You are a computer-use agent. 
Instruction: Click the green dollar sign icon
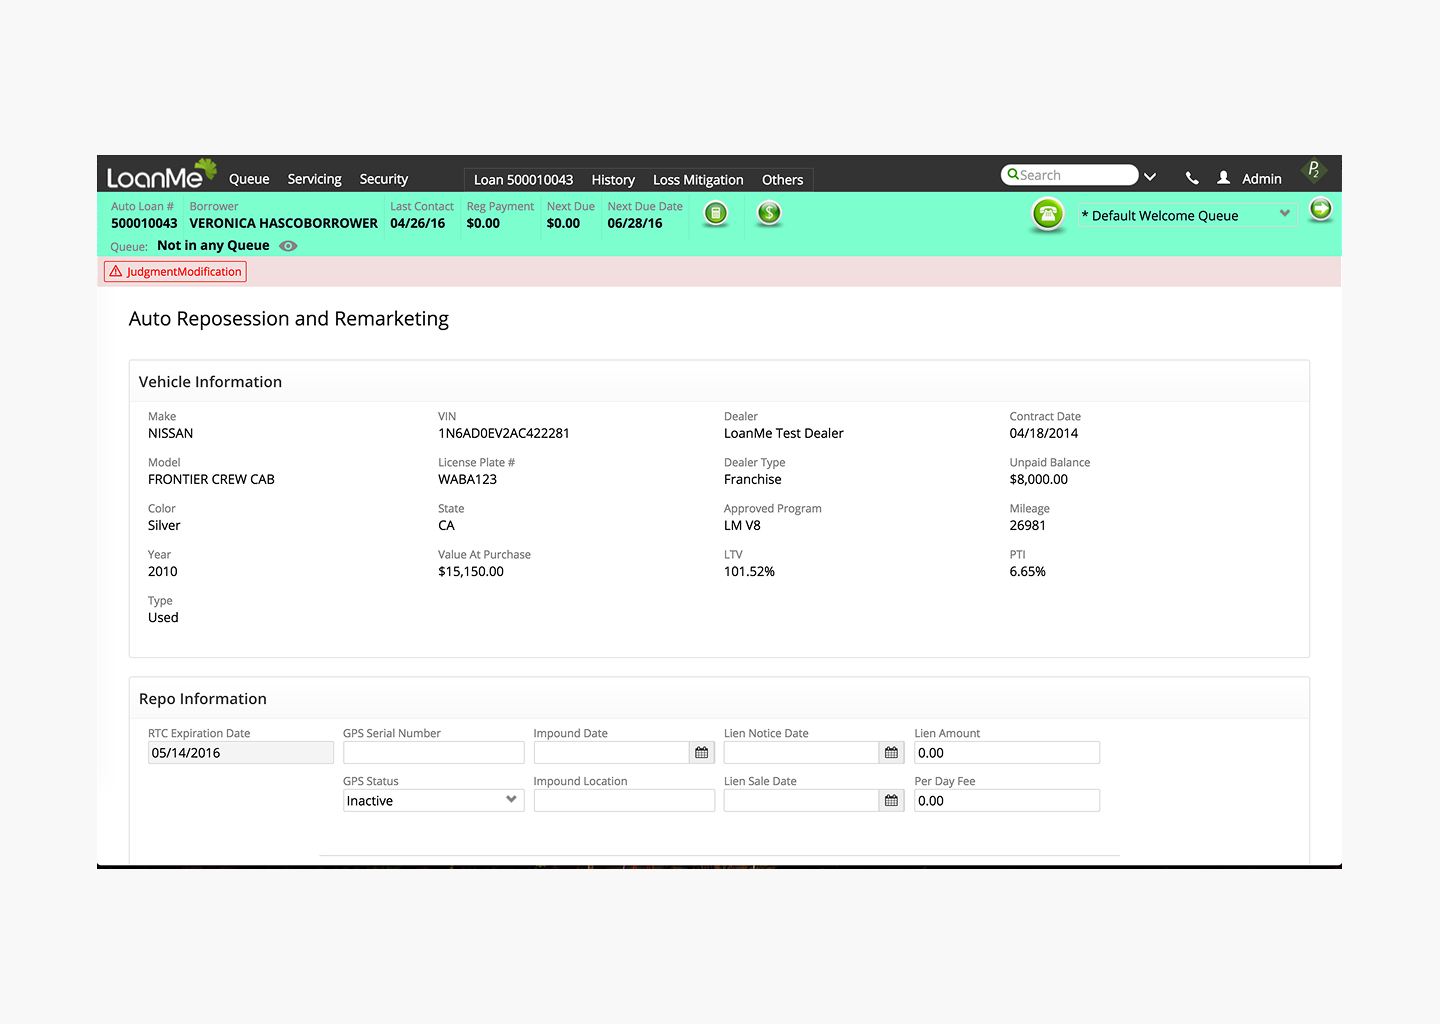(x=769, y=213)
